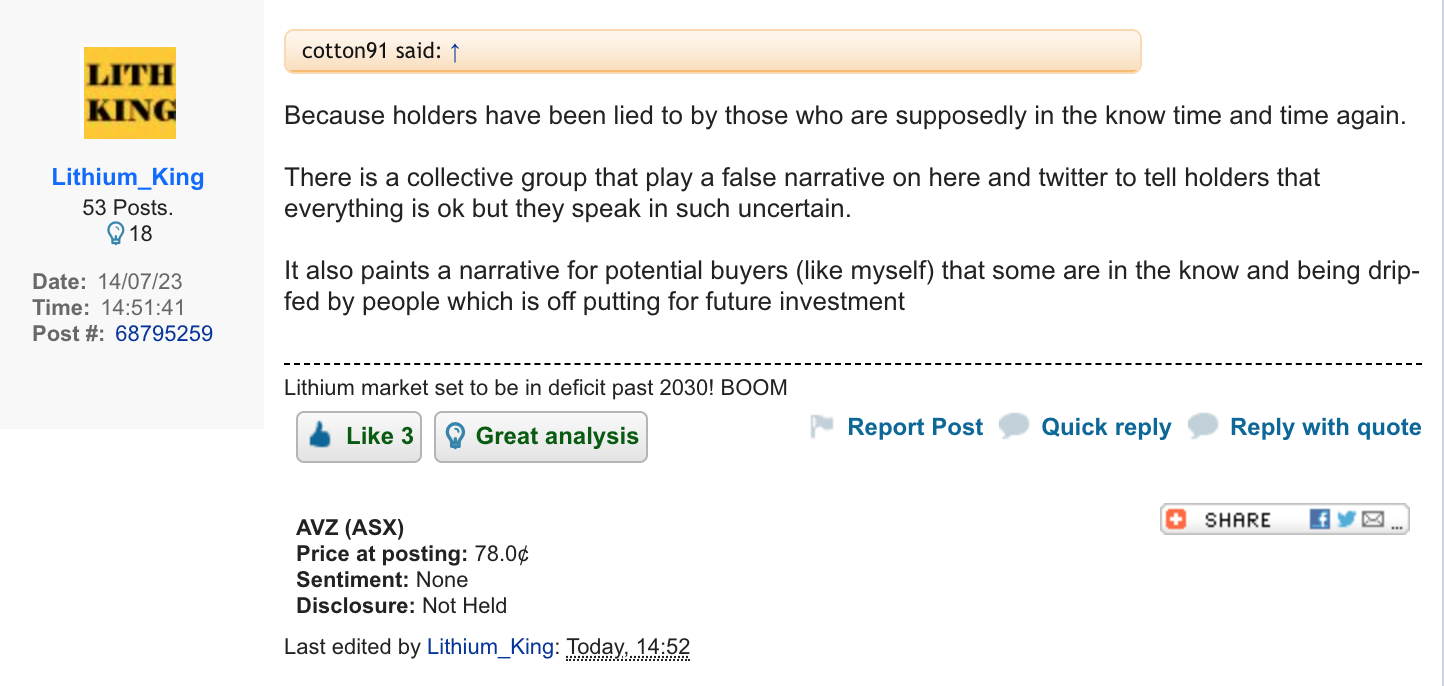Click the thumbs-up icon on Like

[321, 436]
